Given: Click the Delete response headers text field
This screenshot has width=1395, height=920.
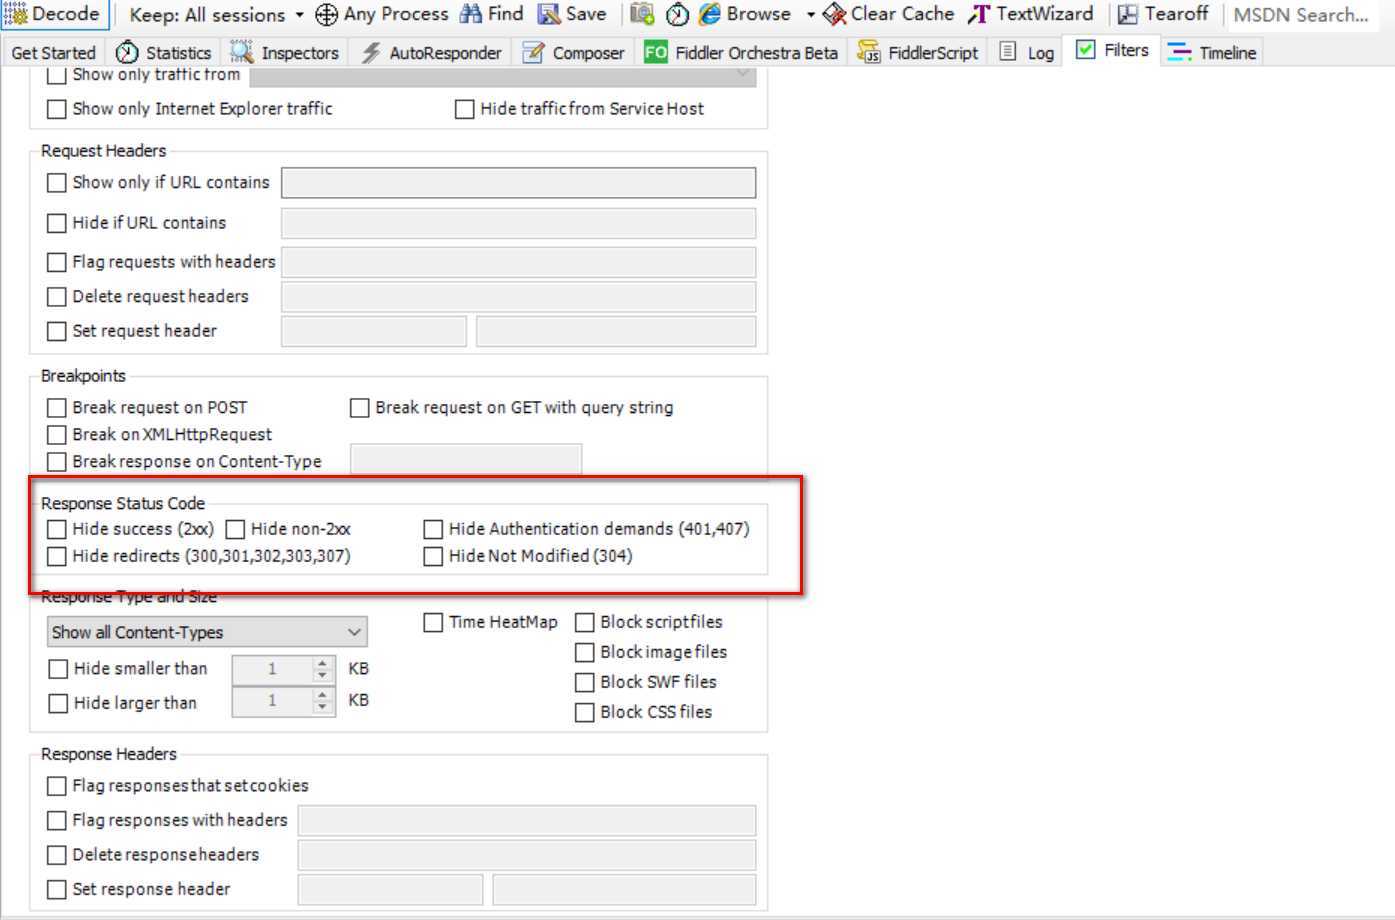Looking at the screenshot, I should pyautogui.click(x=527, y=855).
